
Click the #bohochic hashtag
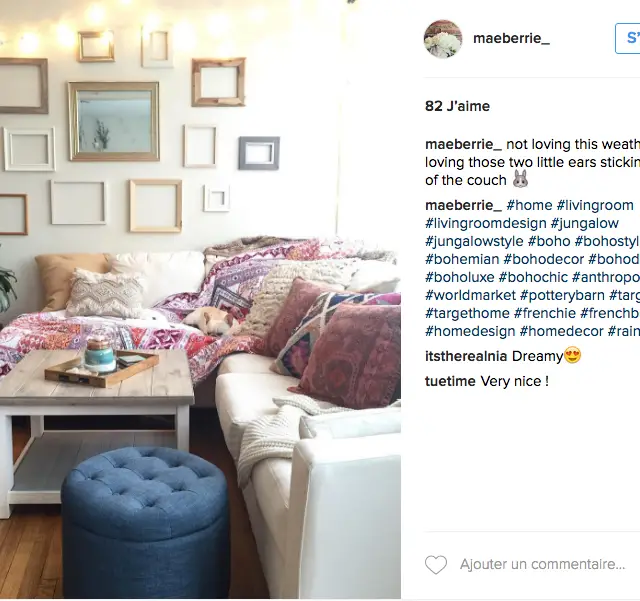pos(533,277)
